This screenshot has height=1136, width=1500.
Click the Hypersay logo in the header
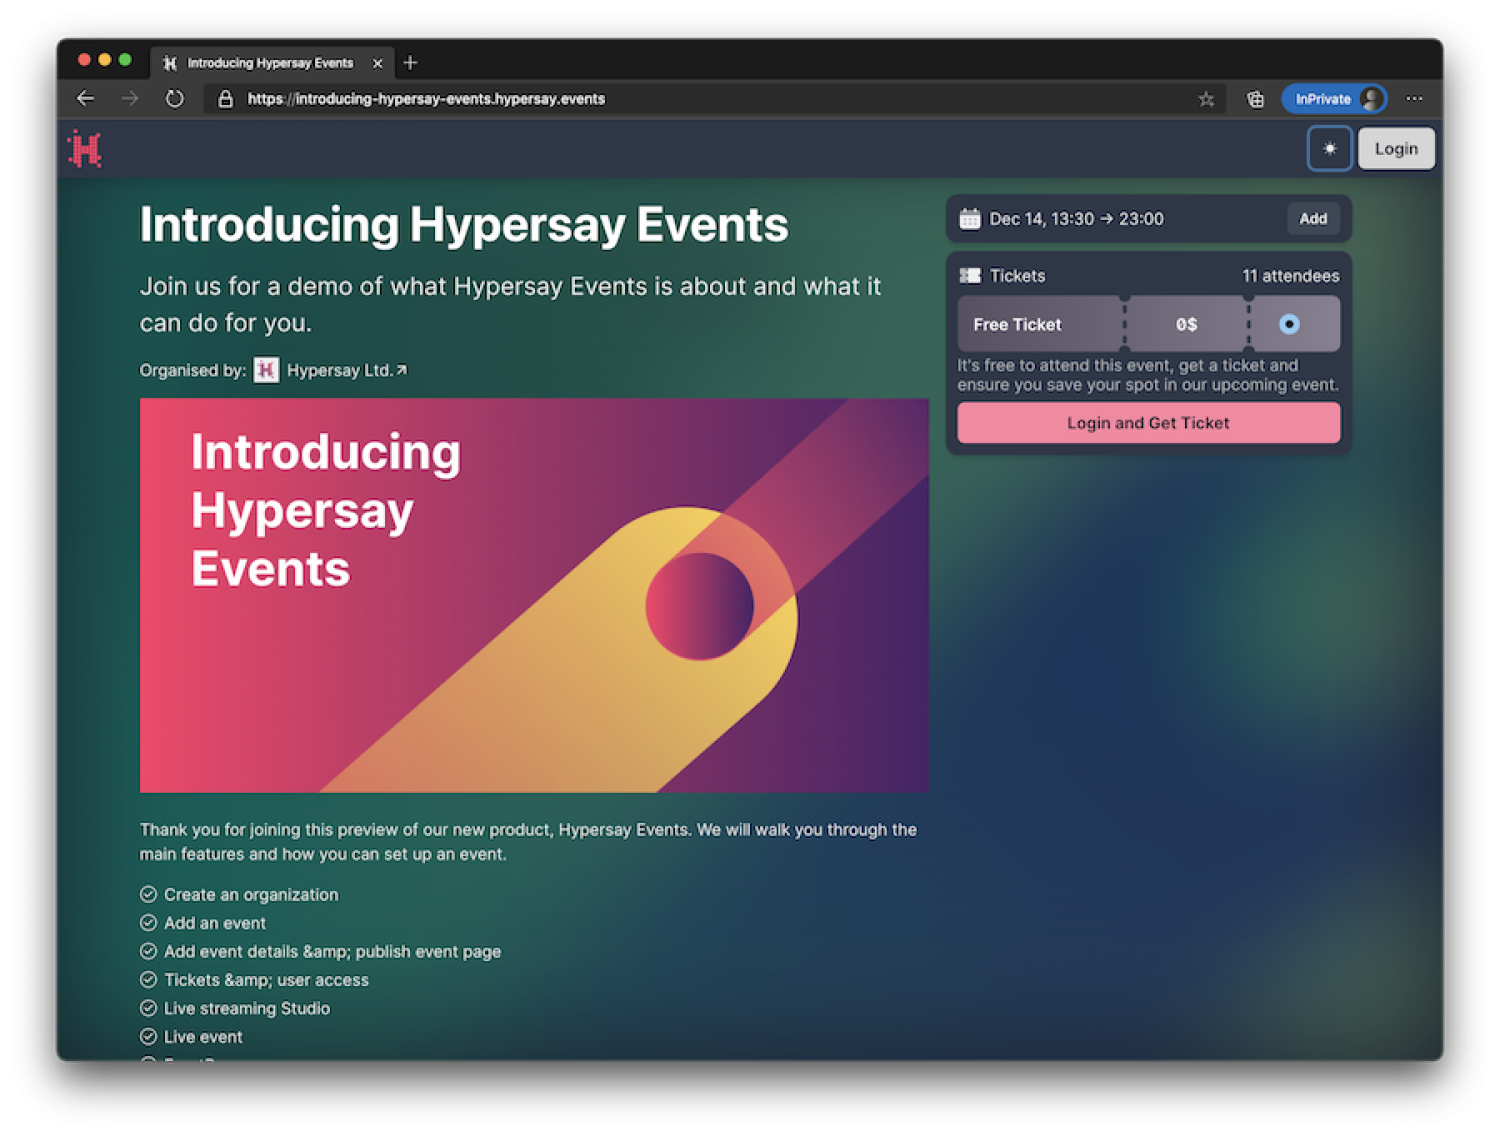[85, 149]
